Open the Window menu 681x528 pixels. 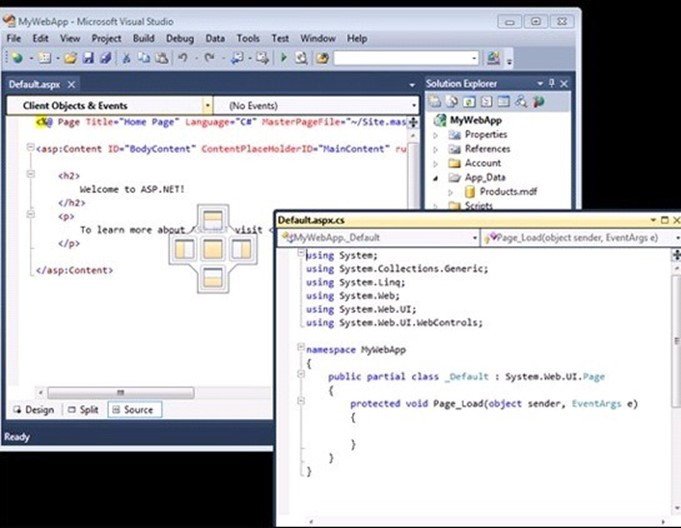click(x=318, y=38)
